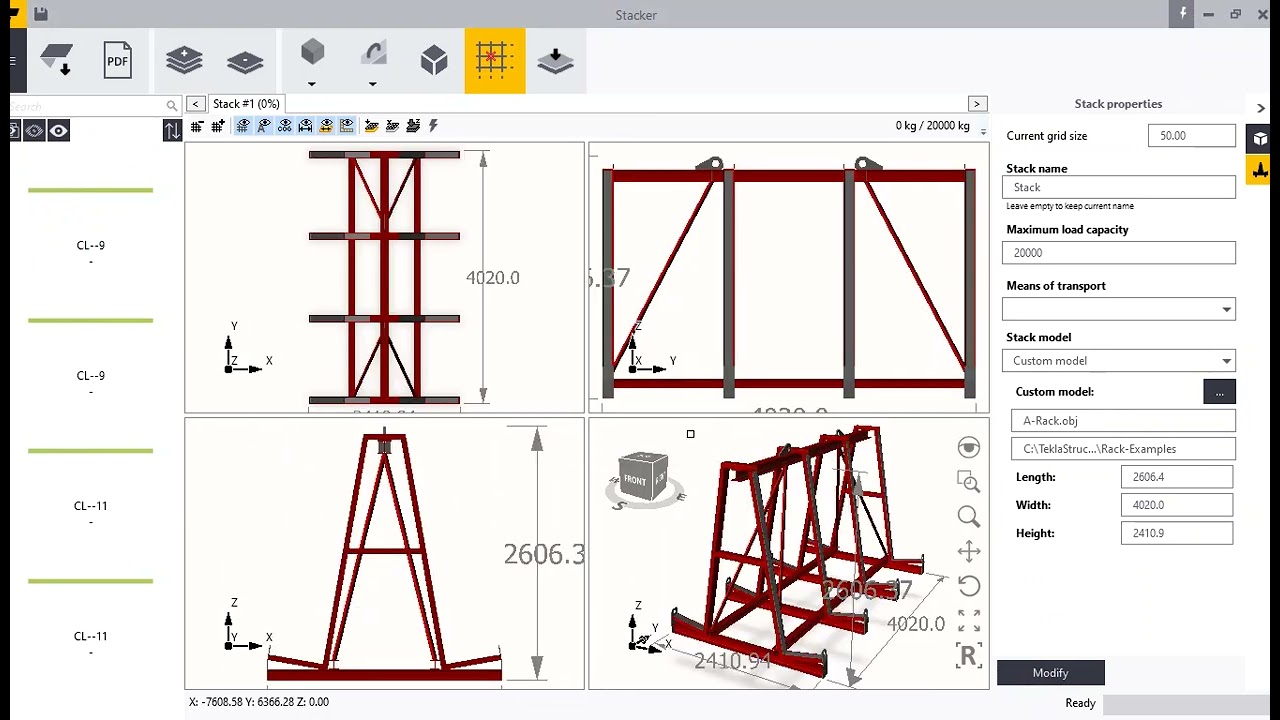Click the pan four-arrow icon in 3D view
Screen dimensions: 1280x720
(968, 551)
